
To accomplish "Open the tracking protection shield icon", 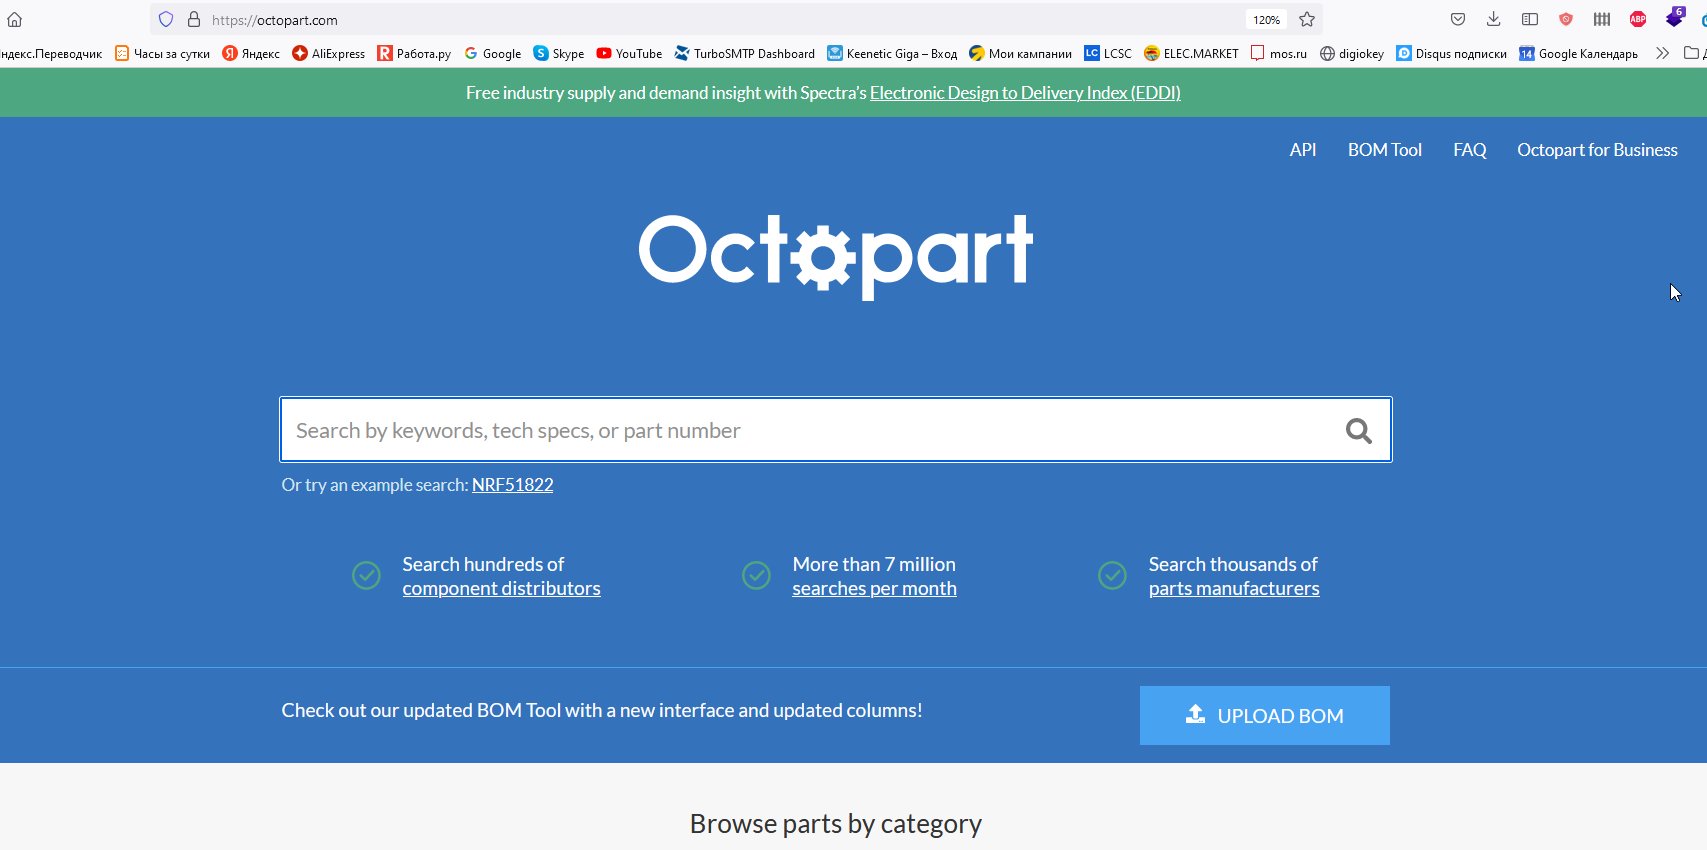I will coord(166,20).
